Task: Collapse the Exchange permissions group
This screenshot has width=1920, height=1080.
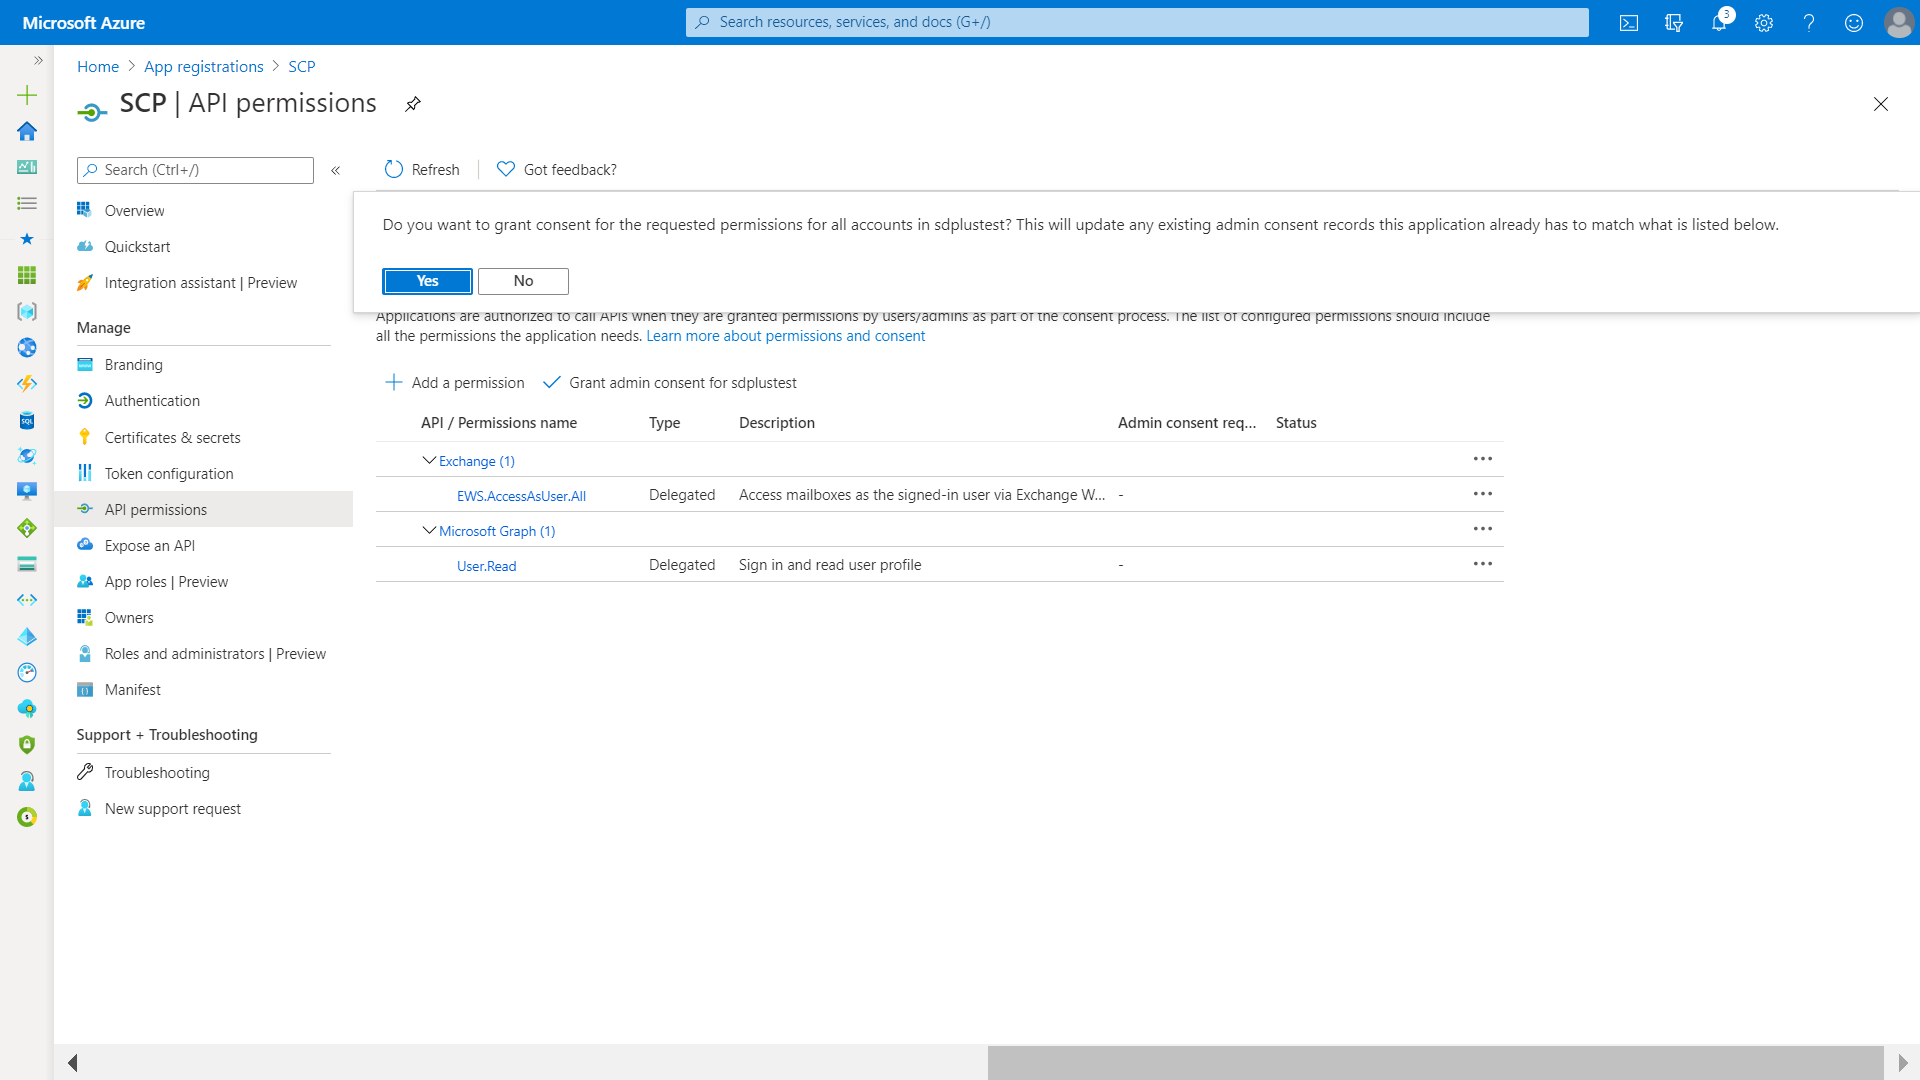Action: [429, 461]
